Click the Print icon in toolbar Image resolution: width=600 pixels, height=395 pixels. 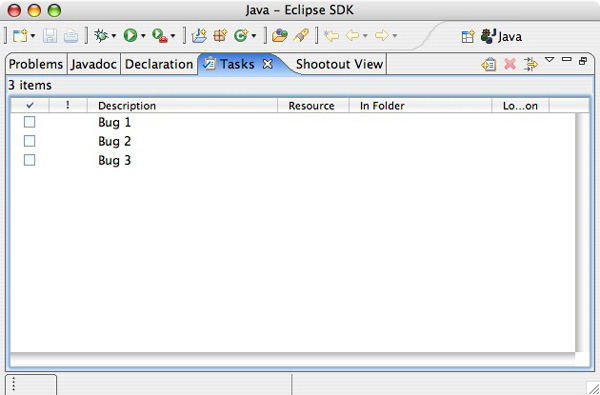pos(71,36)
